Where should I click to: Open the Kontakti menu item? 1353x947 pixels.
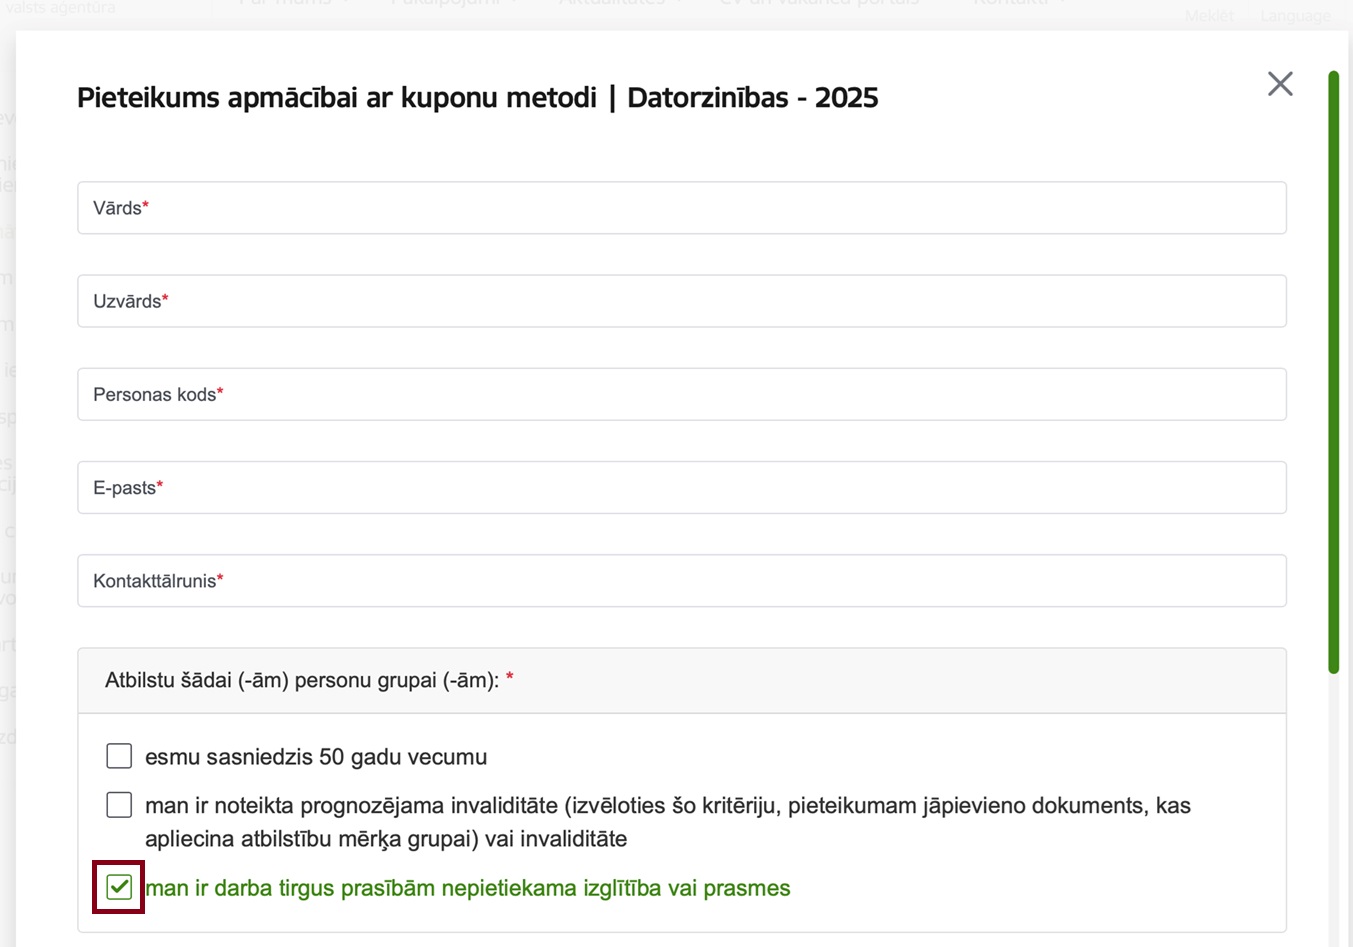pyautogui.click(x=1018, y=4)
